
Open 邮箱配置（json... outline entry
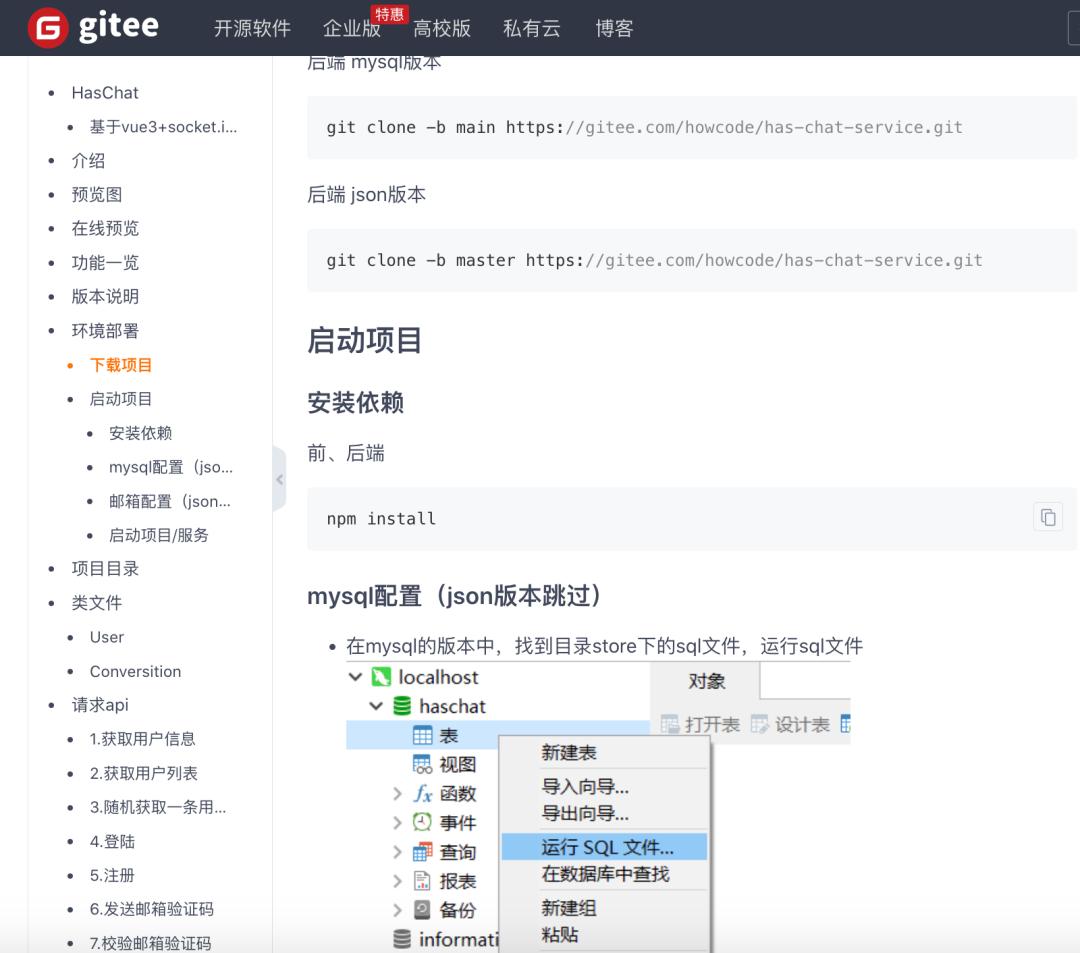(x=169, y=501)
